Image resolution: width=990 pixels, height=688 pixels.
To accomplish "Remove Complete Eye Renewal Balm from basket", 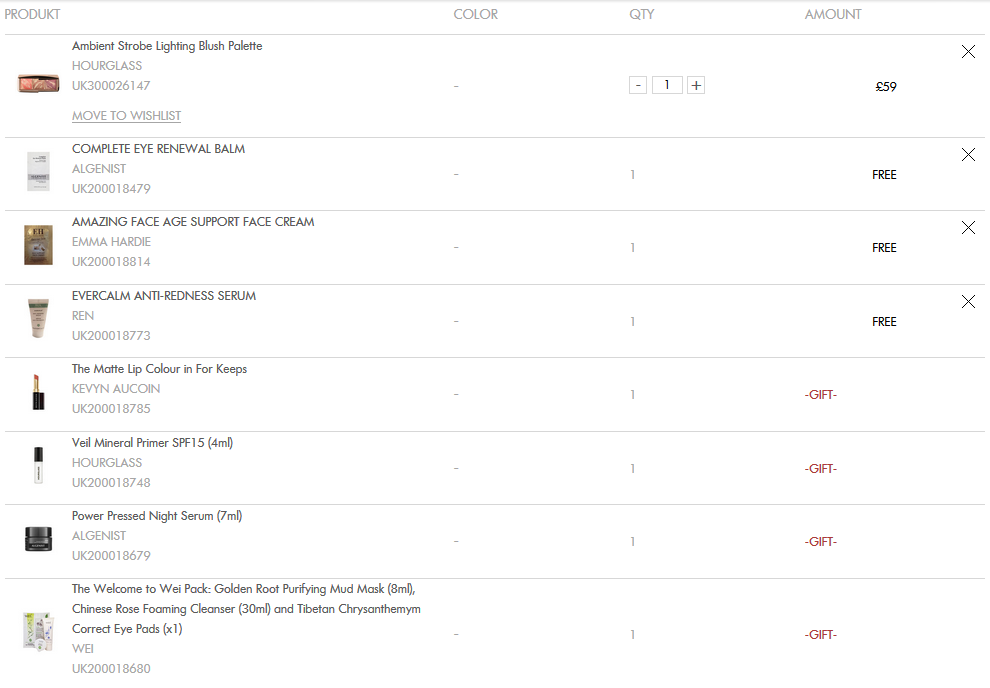I will click(x=968, y=155).
